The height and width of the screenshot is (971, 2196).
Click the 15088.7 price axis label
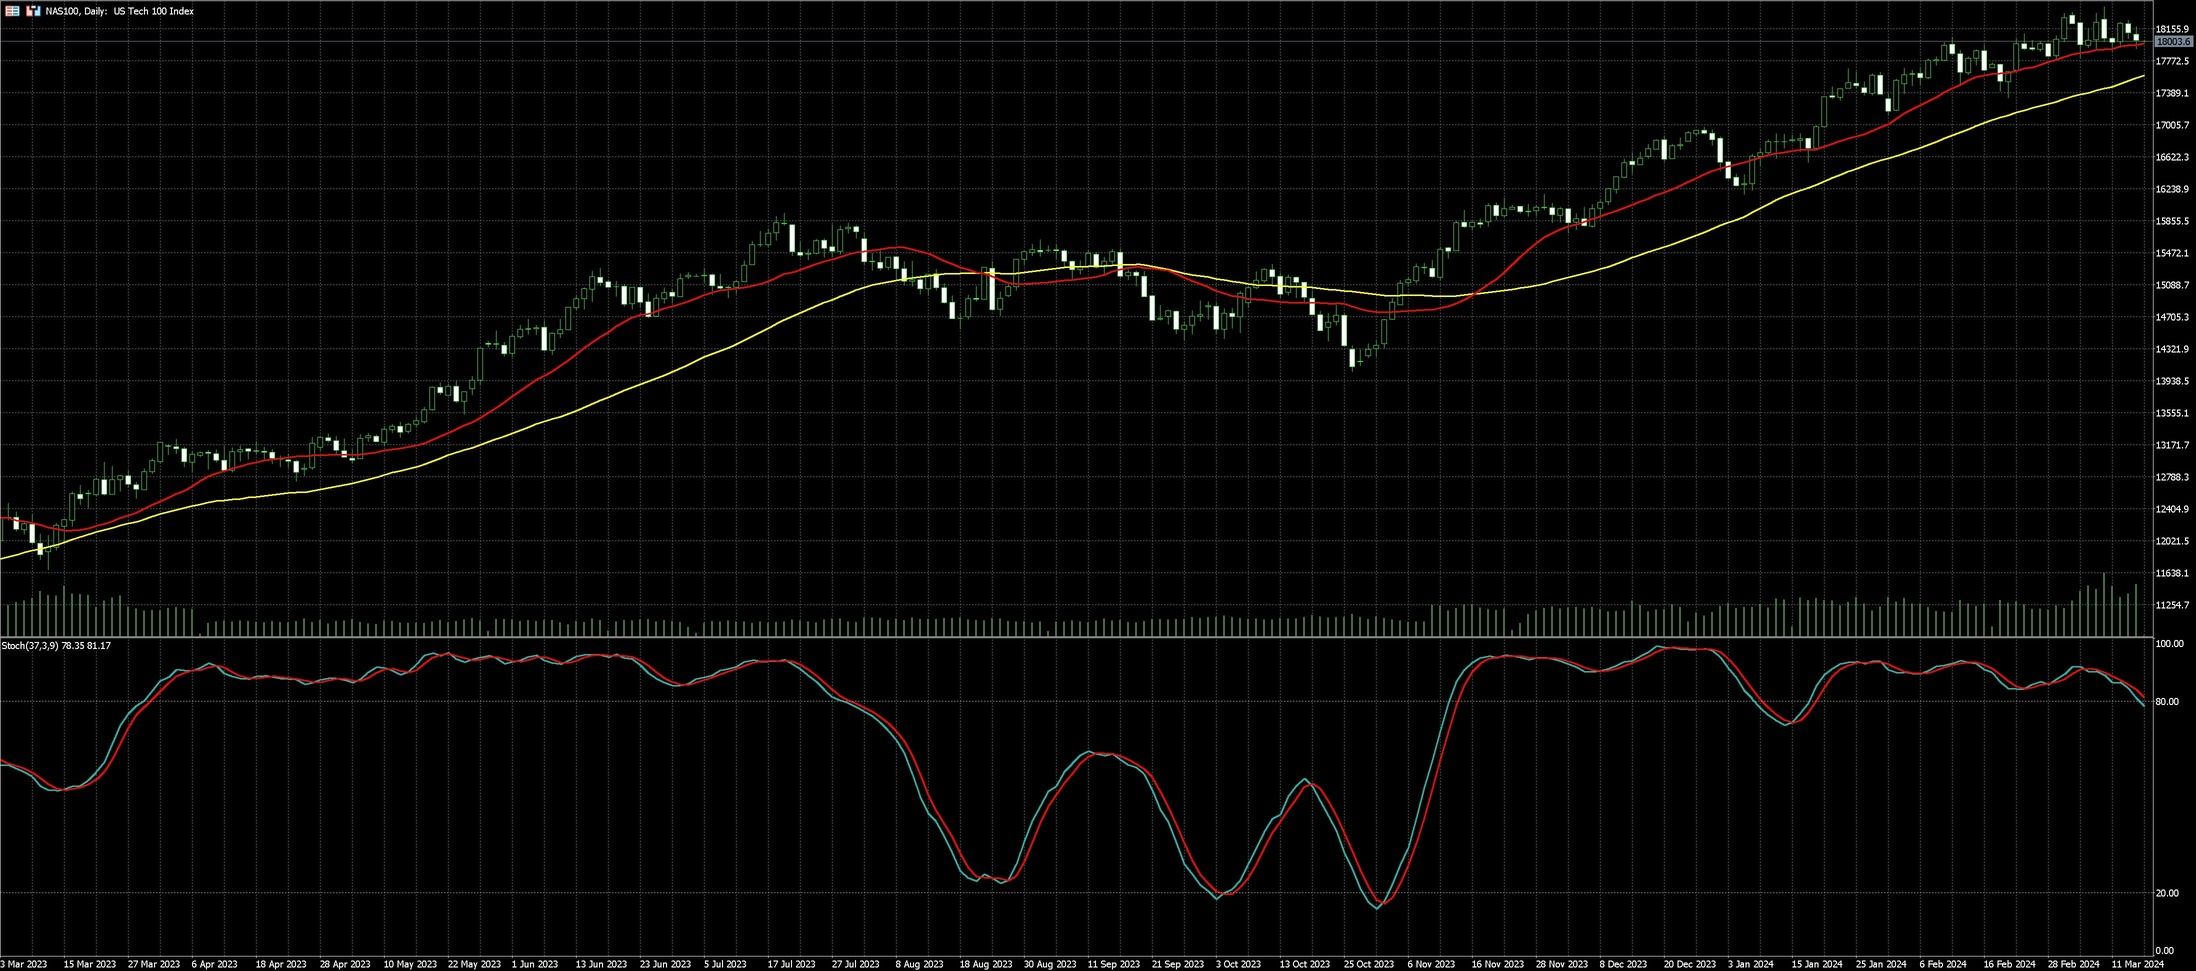tap(2172, 285)
